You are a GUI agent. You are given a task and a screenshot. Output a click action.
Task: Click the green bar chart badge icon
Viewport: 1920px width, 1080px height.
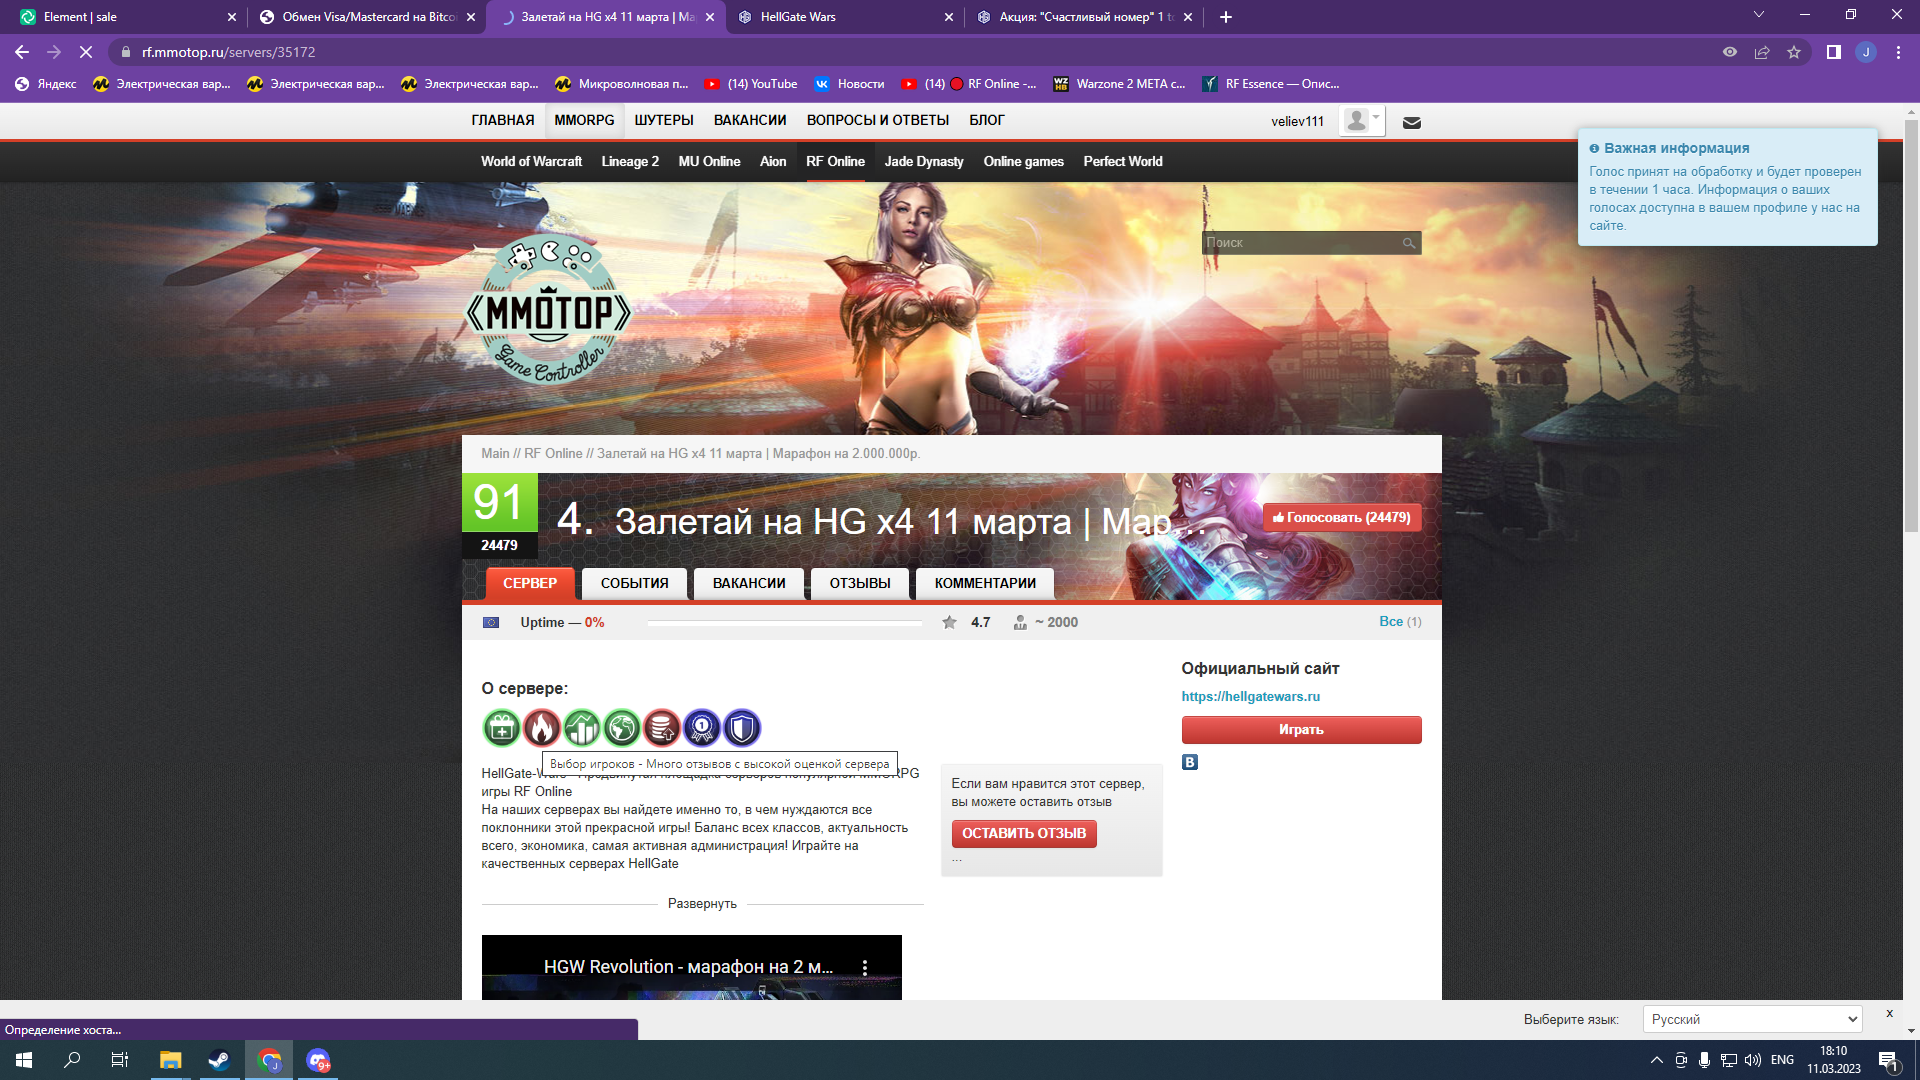[582, 728]
